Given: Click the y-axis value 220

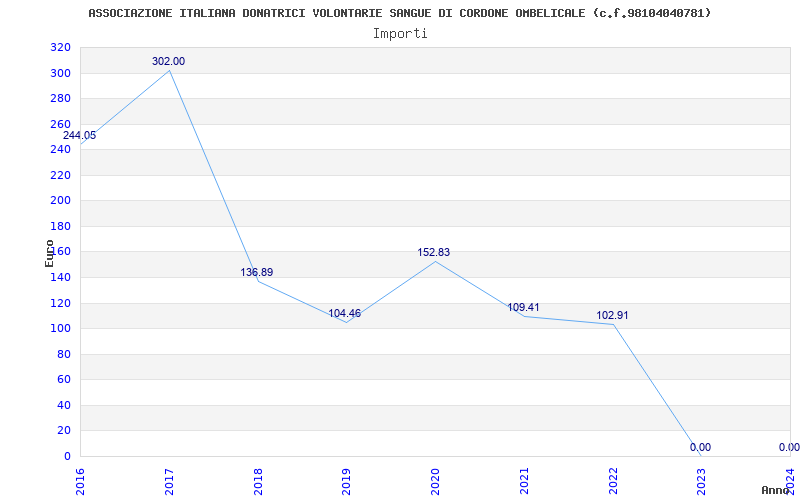Looking at the screenshot, I should pyautogui.click(x=61, y=176).
